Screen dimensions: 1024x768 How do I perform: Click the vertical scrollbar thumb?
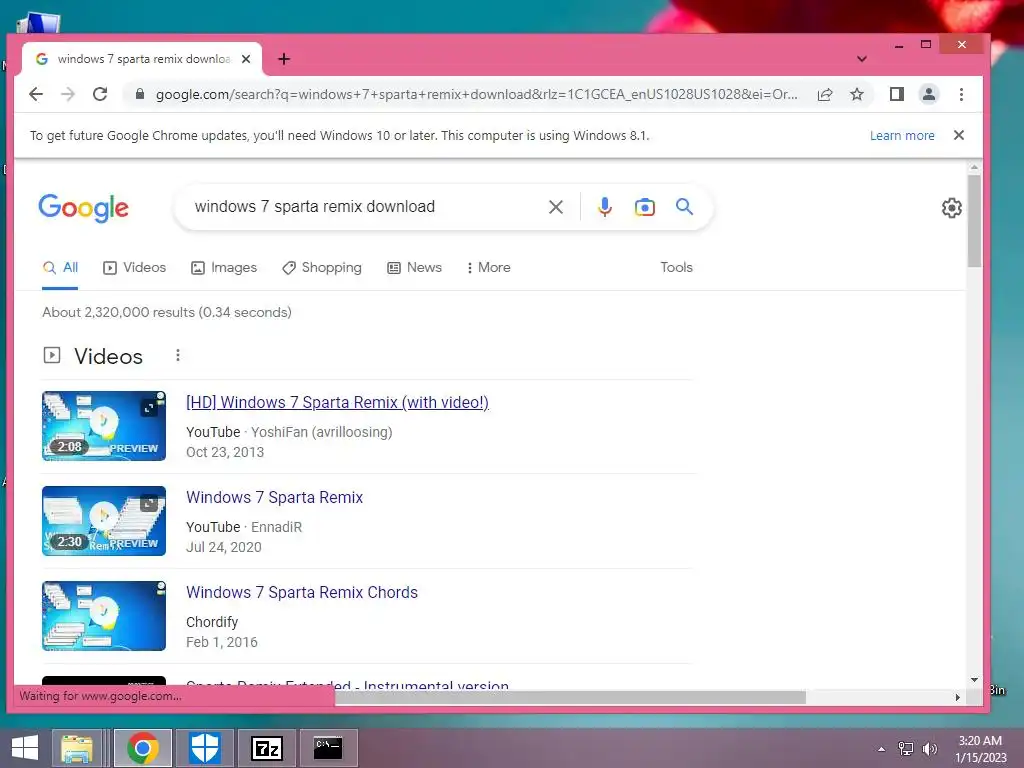tap(974, 221)
